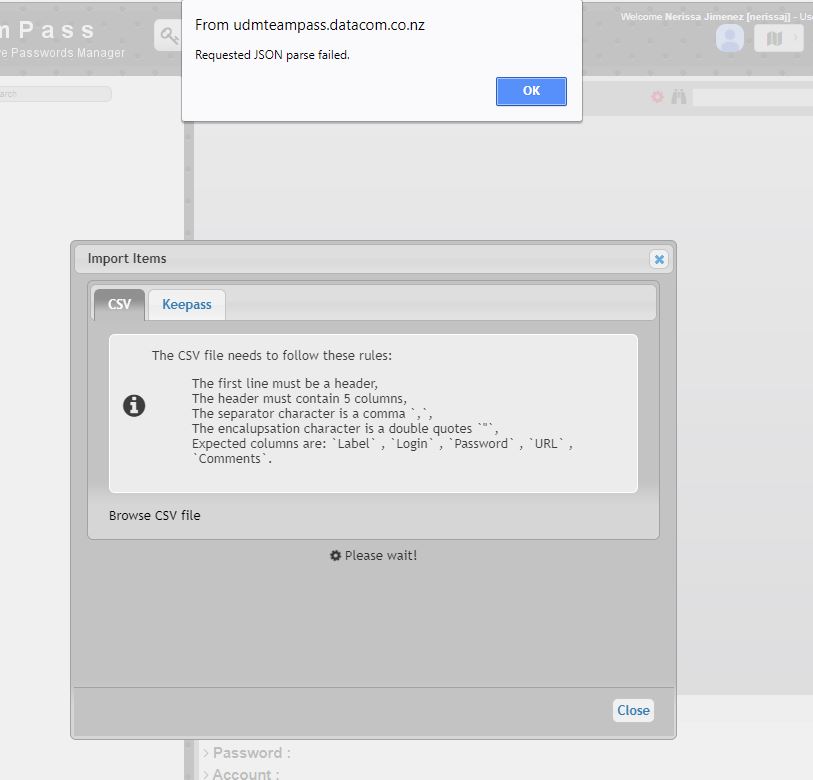
Task: Click the text 'Requested JSON parse failed.'
Action: (272, 55)
